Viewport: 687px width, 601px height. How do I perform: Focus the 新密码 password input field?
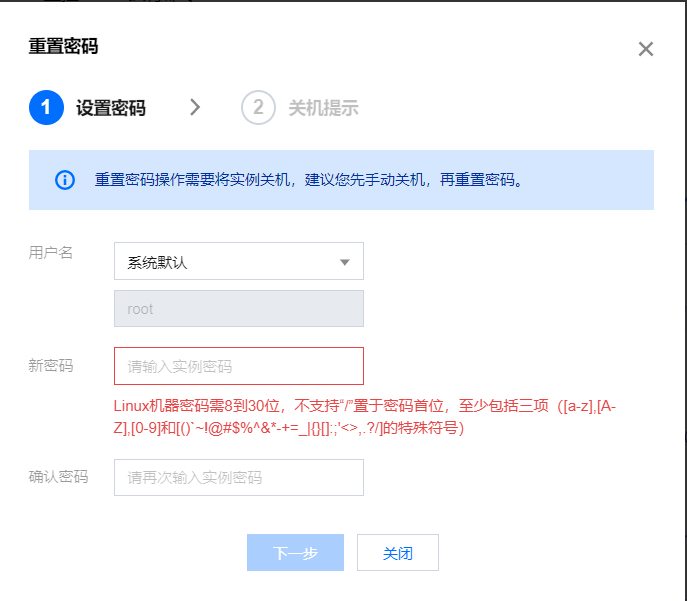pos(239,367)
